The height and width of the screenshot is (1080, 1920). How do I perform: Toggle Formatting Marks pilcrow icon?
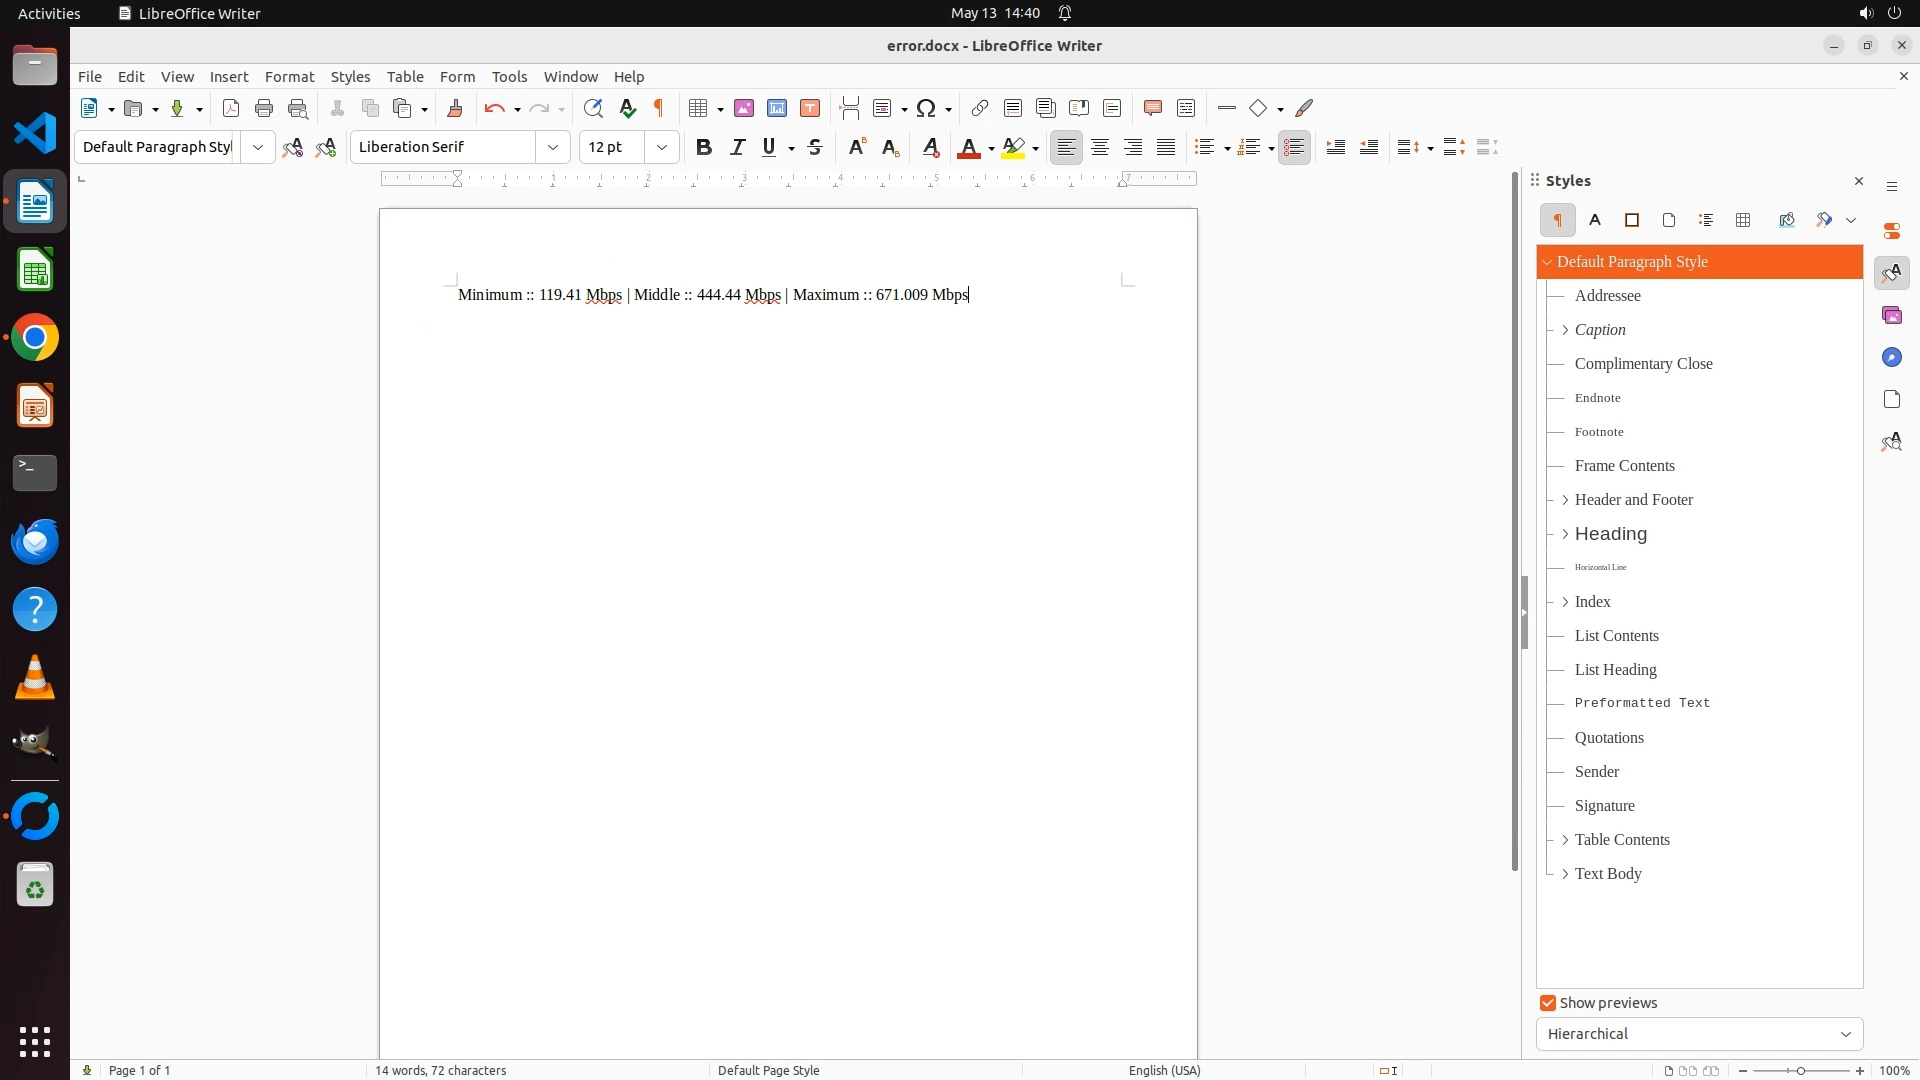point(659,108)
